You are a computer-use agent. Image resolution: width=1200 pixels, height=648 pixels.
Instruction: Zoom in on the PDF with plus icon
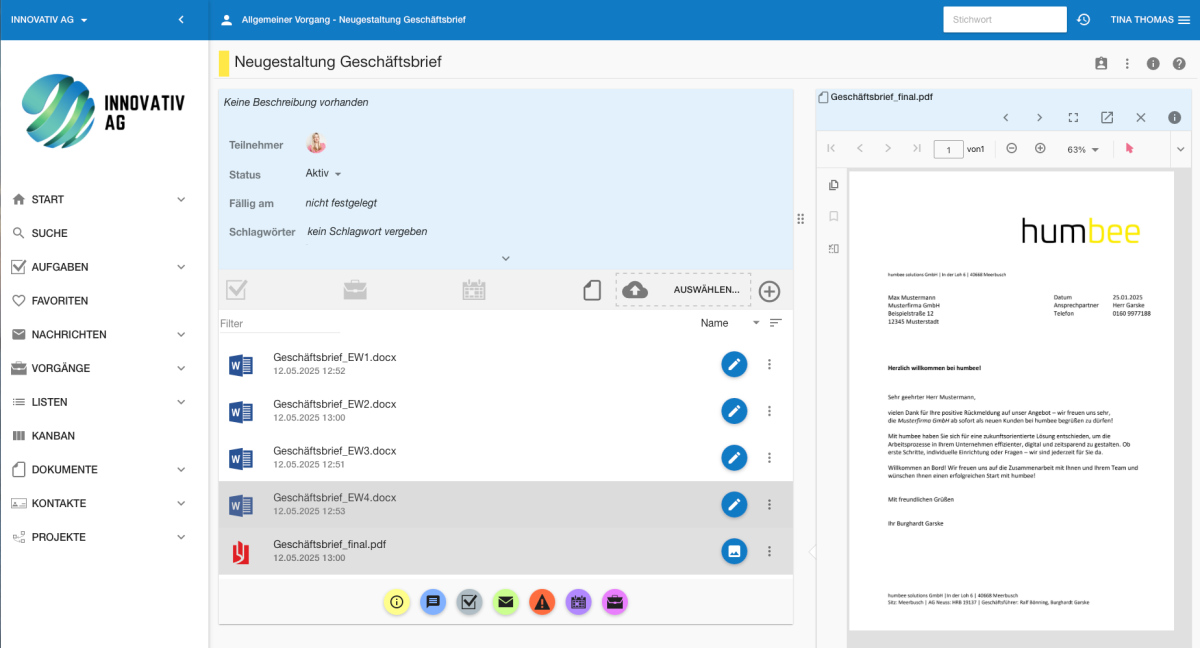1040,149
